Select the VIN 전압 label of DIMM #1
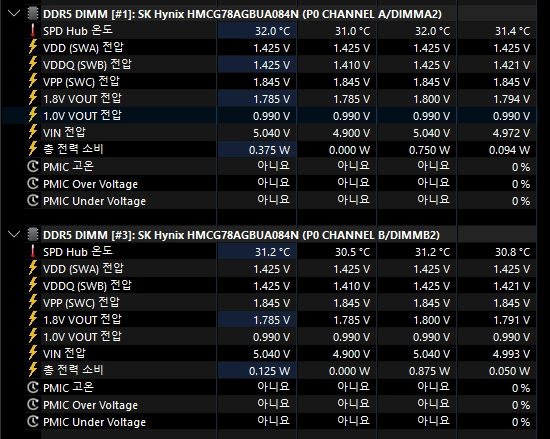550x439 pixels. (64, 133)
